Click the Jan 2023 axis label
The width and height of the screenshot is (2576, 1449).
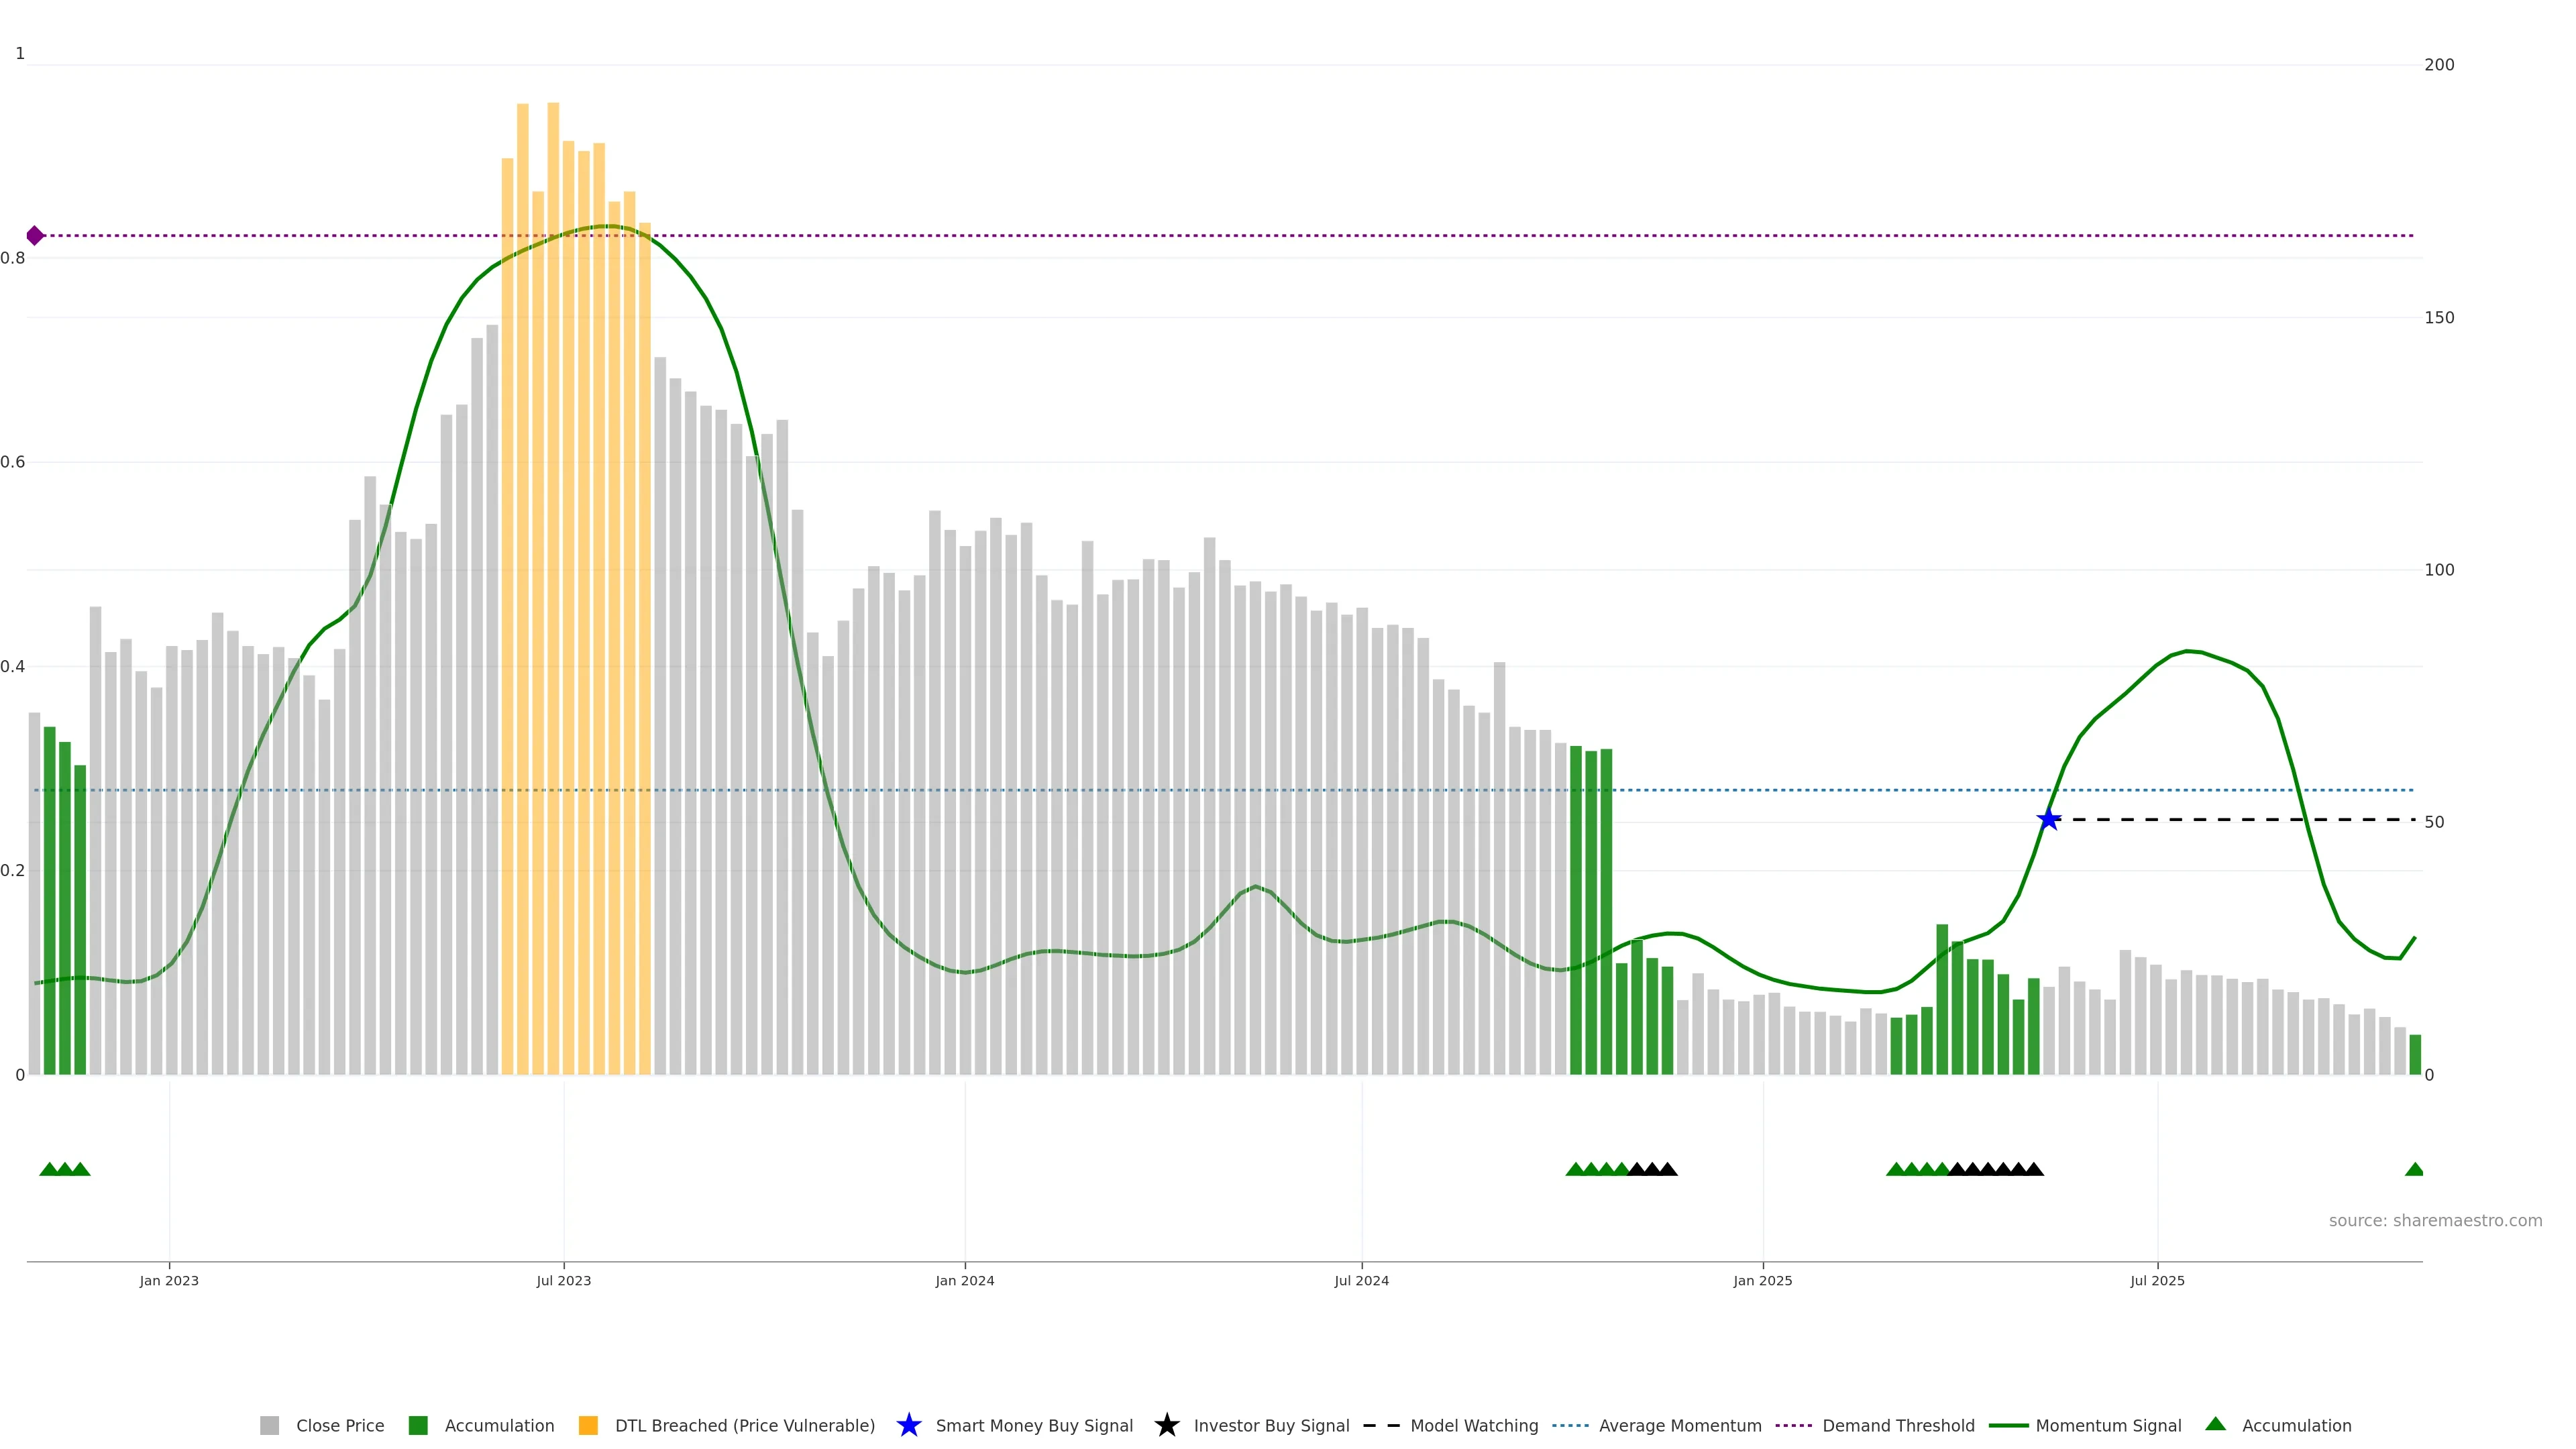click(x=169, y=1280)
